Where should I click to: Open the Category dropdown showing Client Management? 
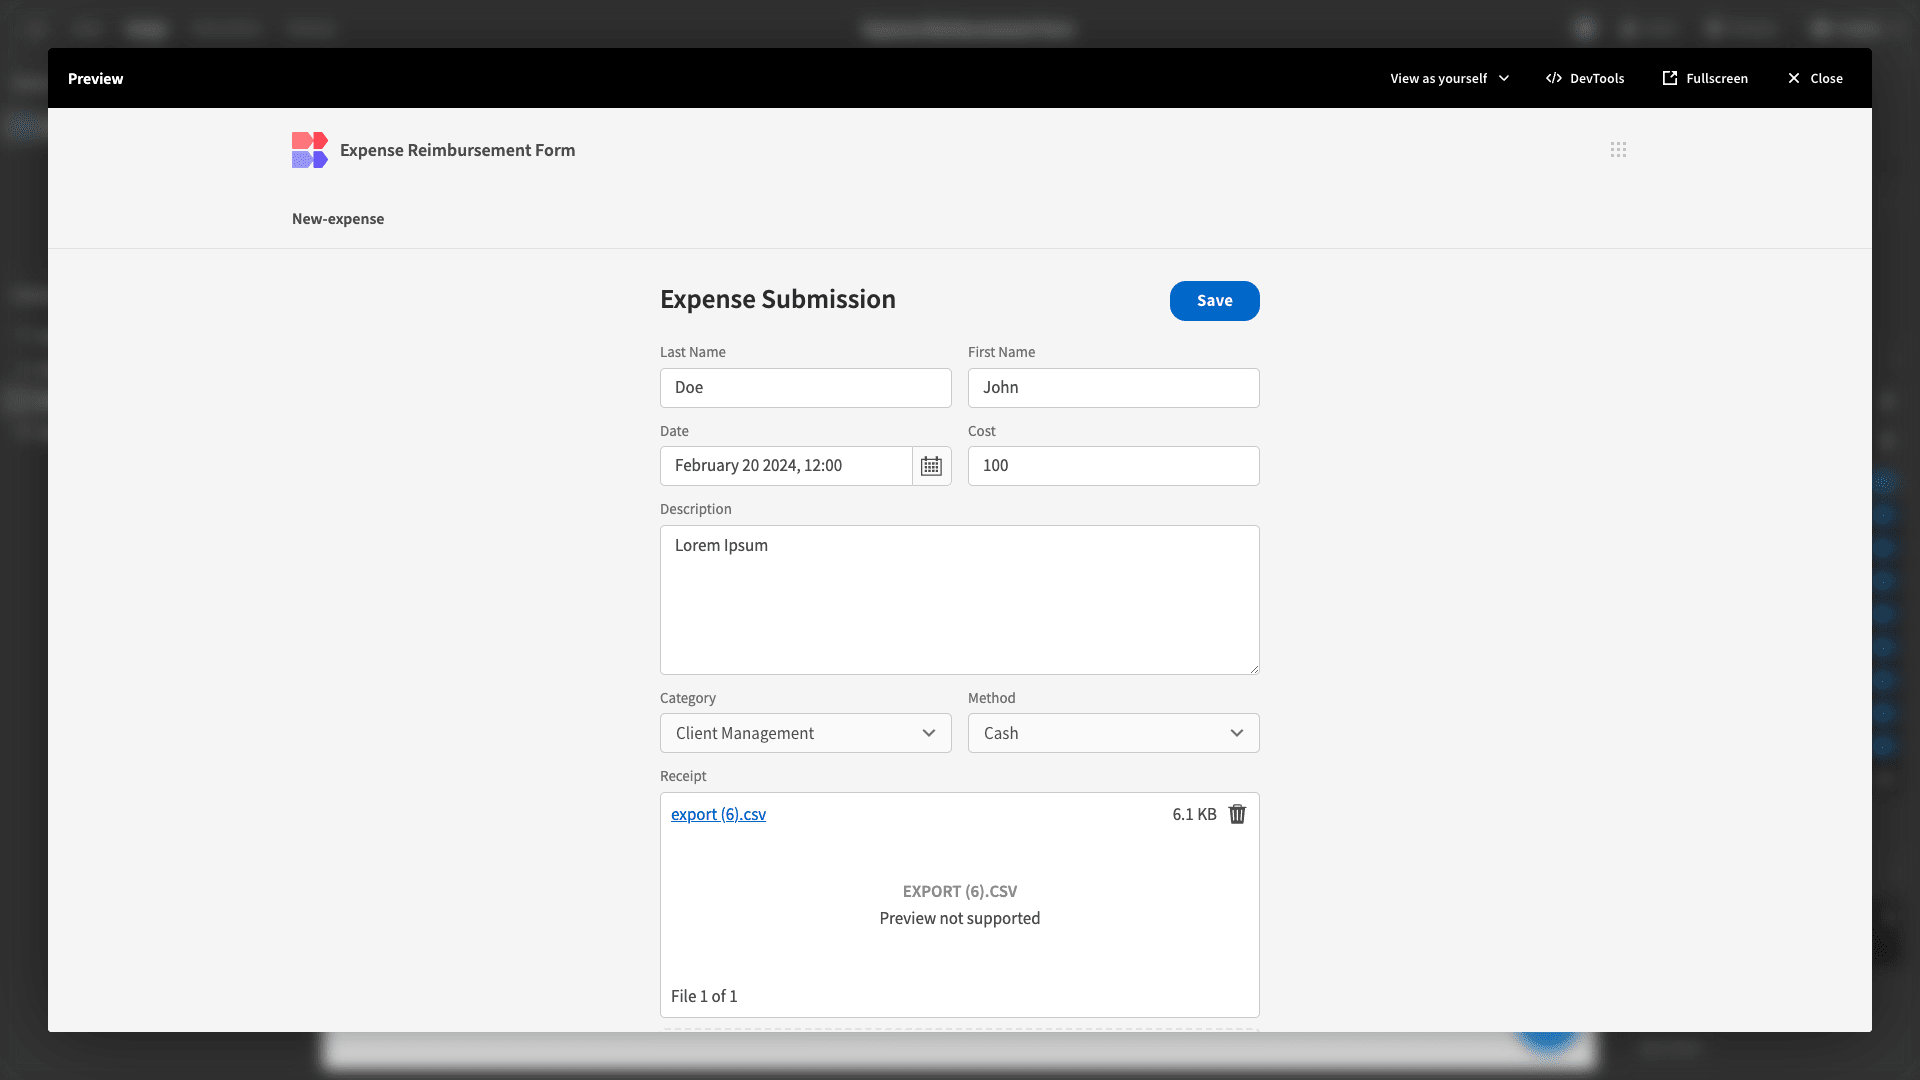(806, 733)
